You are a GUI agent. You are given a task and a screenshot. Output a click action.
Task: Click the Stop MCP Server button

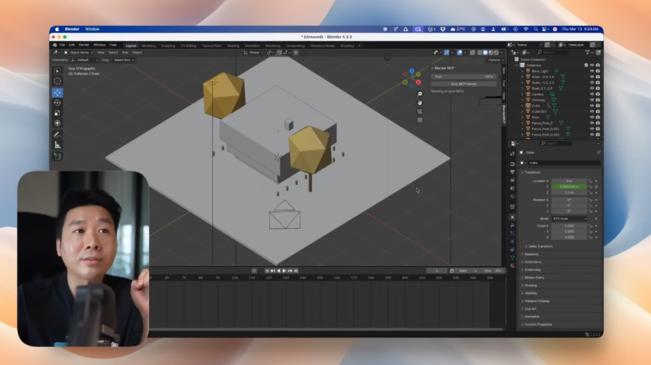tap(463, 84)
